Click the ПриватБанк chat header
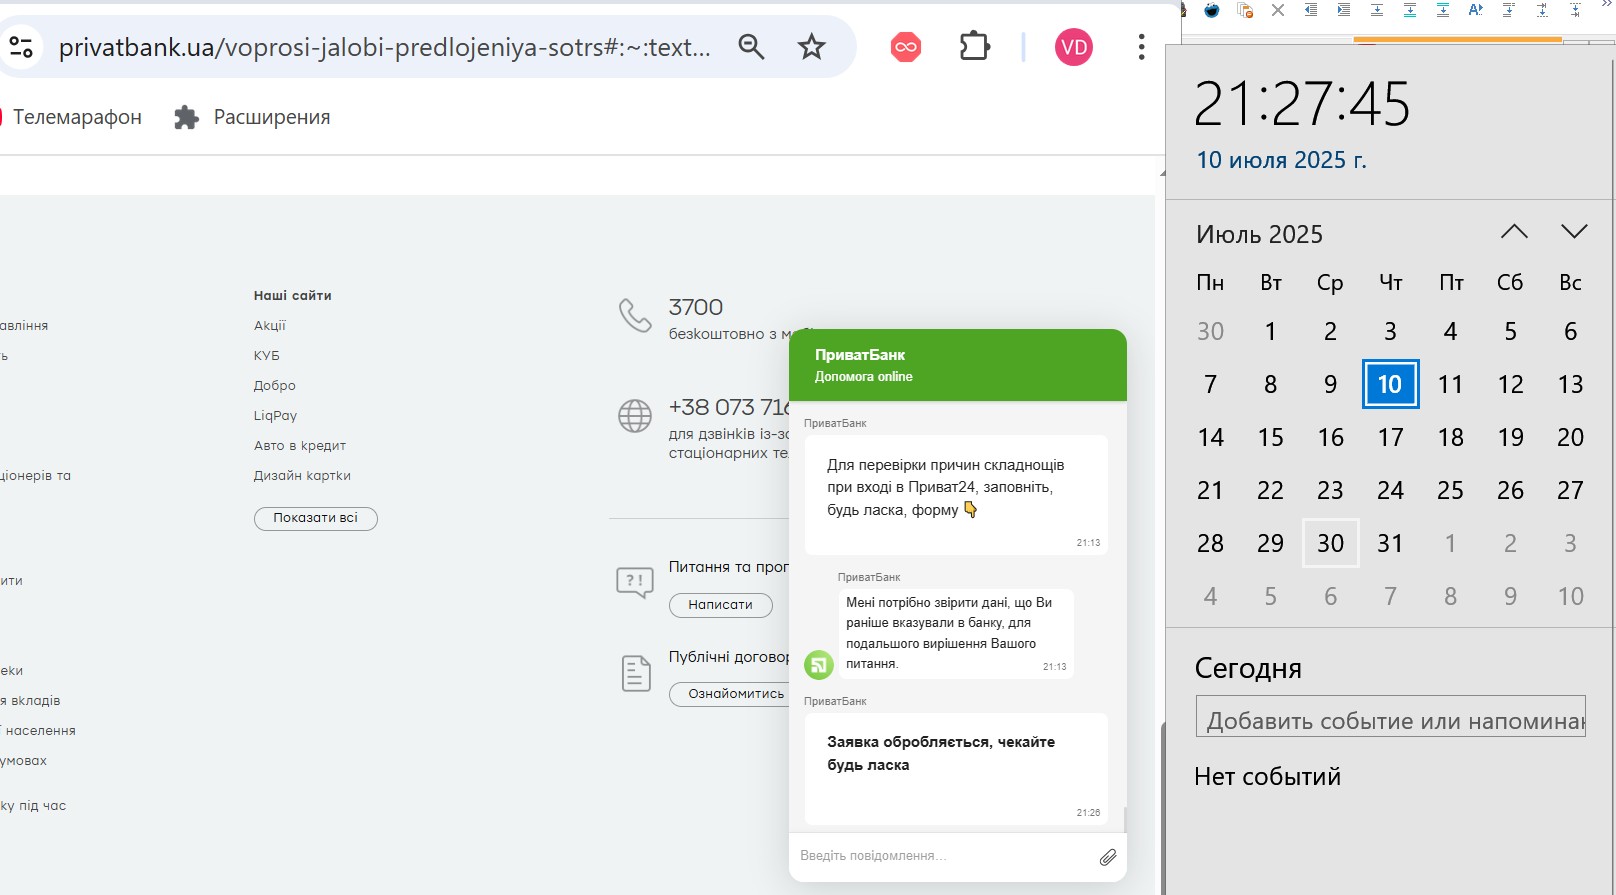Image resolution: width=1616 pixels, height=895 pixels. pyautogui.click(x=958, y=365)
